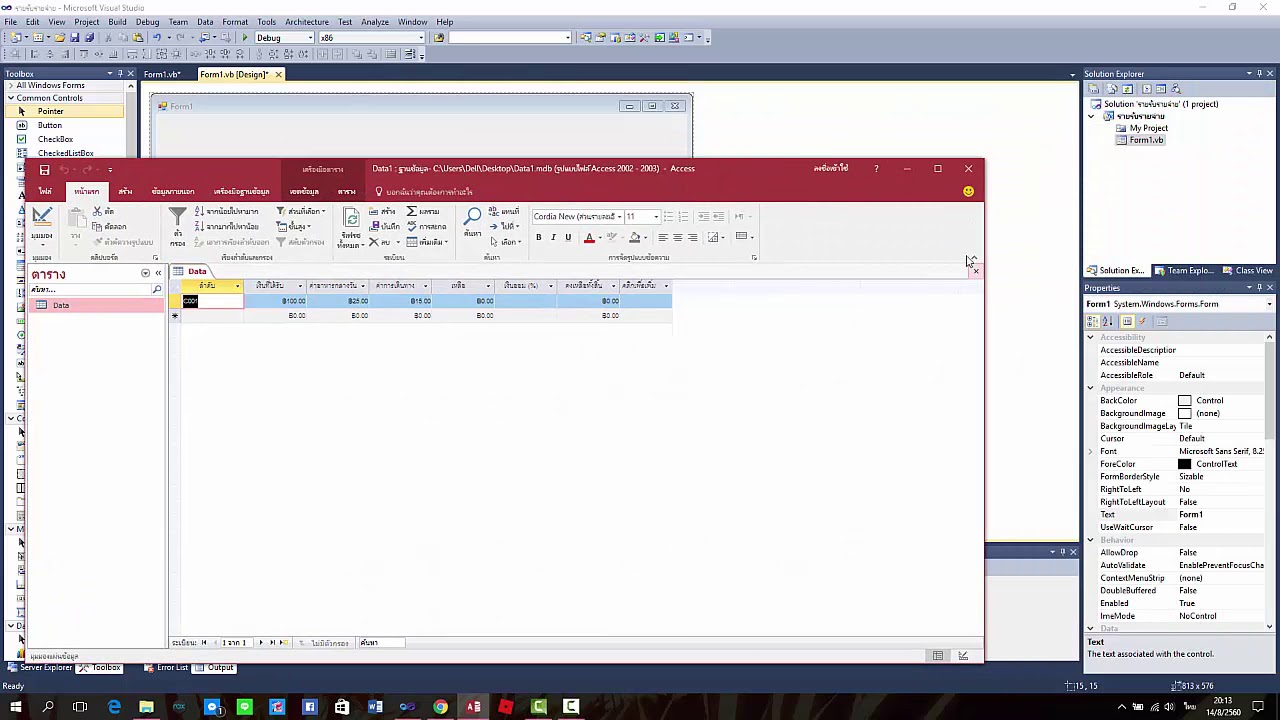Open the Cordia New font name dropdown

click(x=619, y=217)
